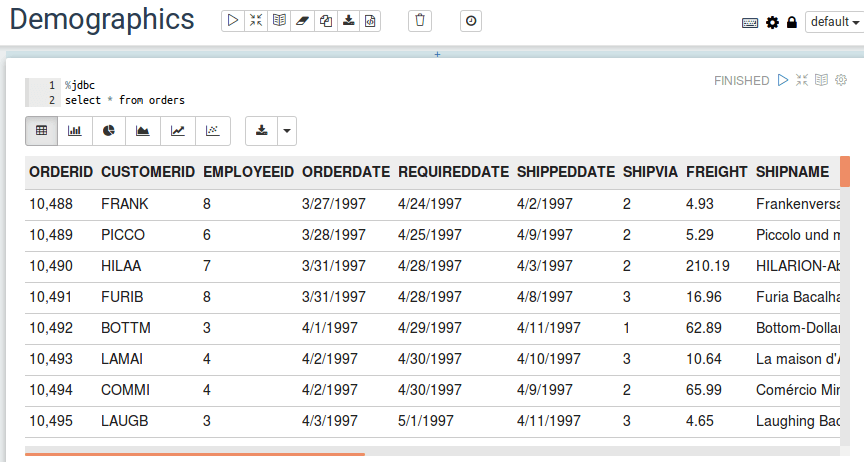Export the note with the download icon
The height and width of the screenshot is (462, 865).
[348, 21]
